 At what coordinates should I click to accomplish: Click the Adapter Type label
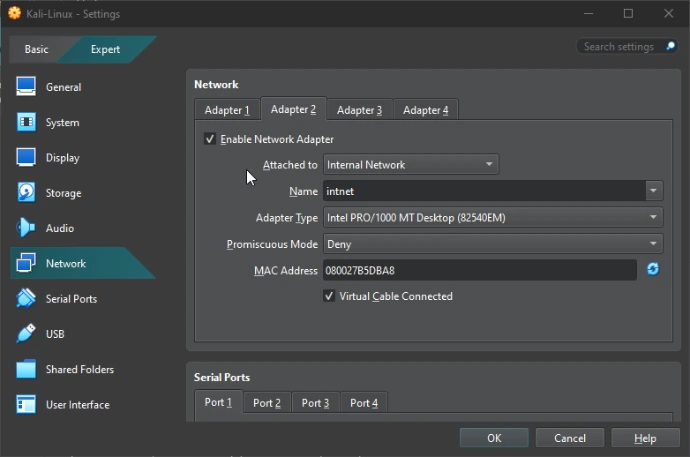(x=286, y=218)
